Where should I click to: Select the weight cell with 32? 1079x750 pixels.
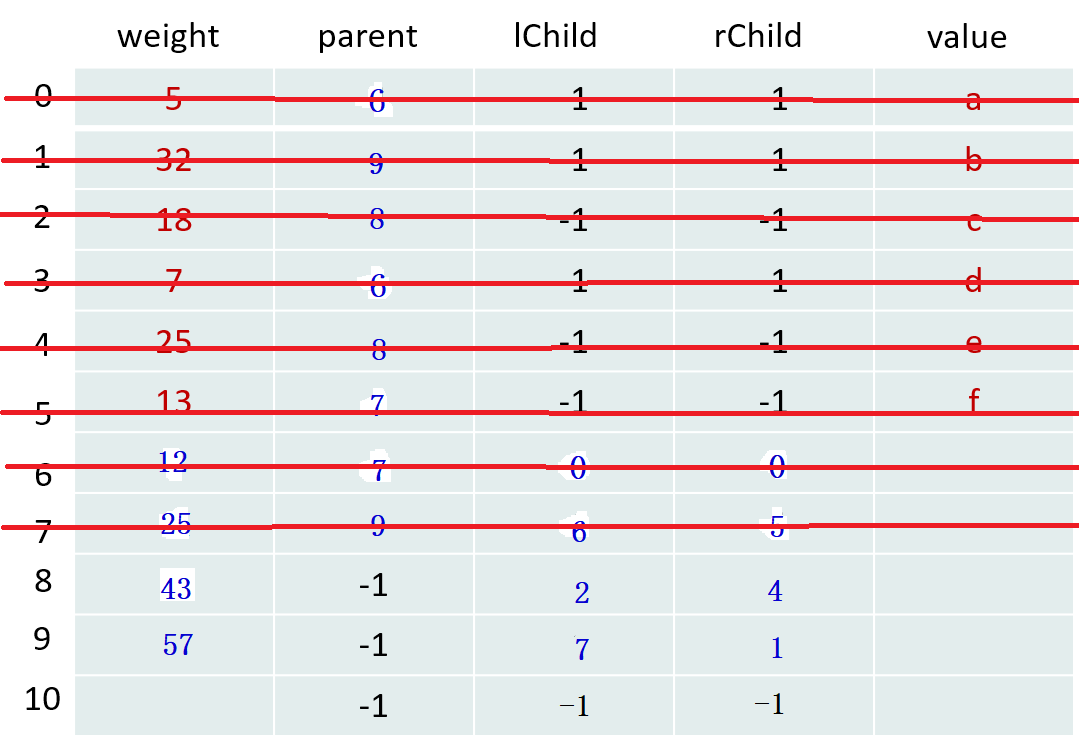[174, 160]
